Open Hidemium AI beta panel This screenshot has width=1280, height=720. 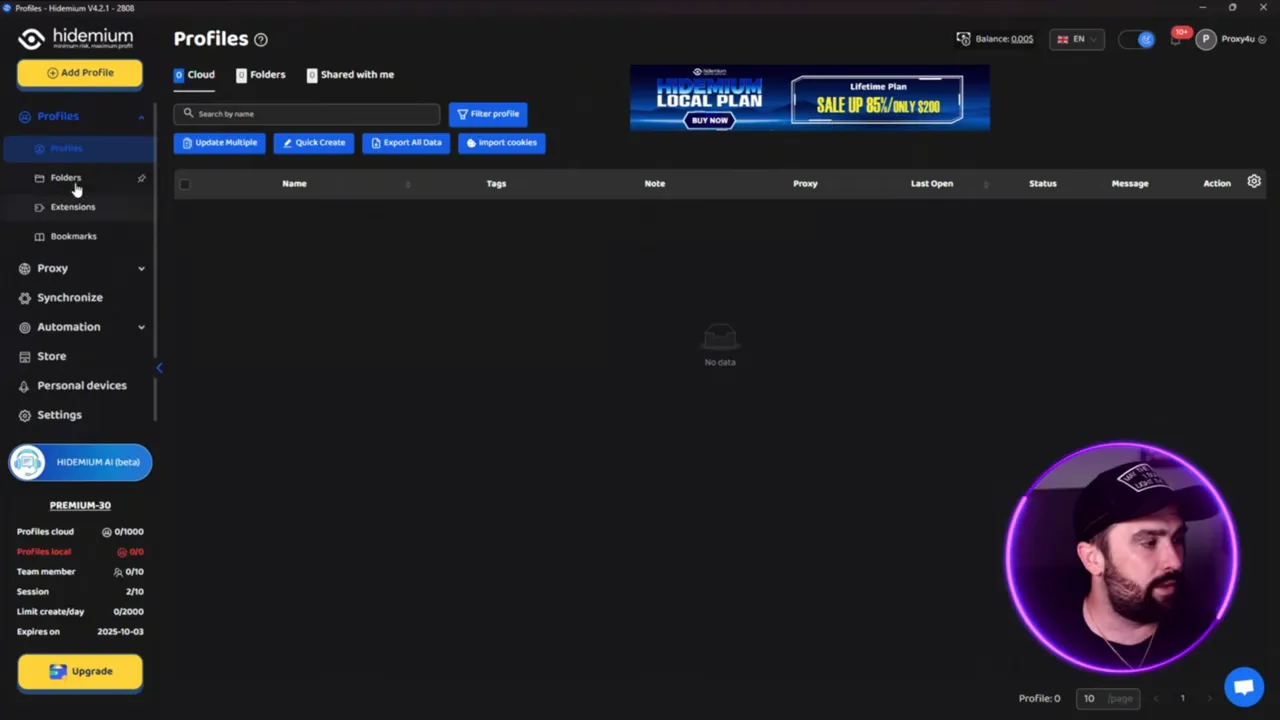tap(80, 461)
